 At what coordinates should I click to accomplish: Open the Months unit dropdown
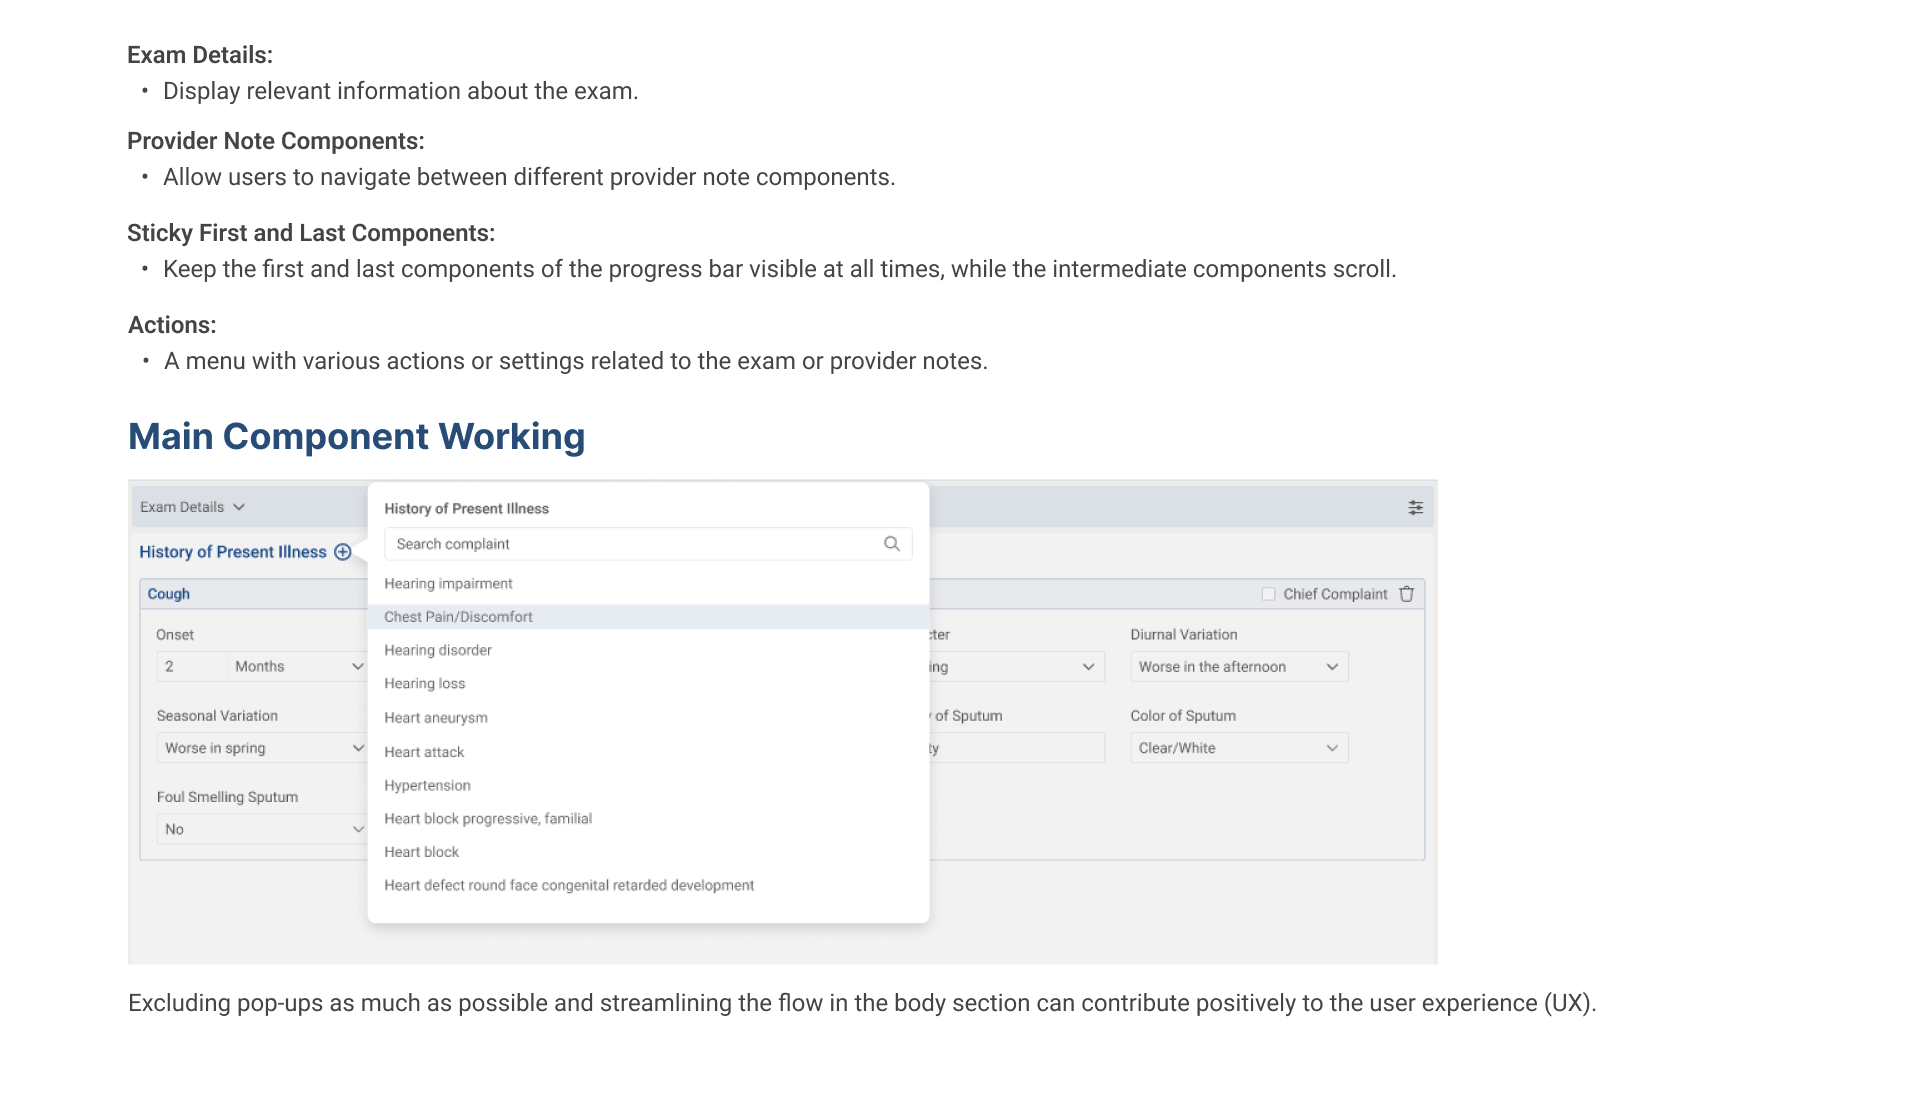point(298,667)
